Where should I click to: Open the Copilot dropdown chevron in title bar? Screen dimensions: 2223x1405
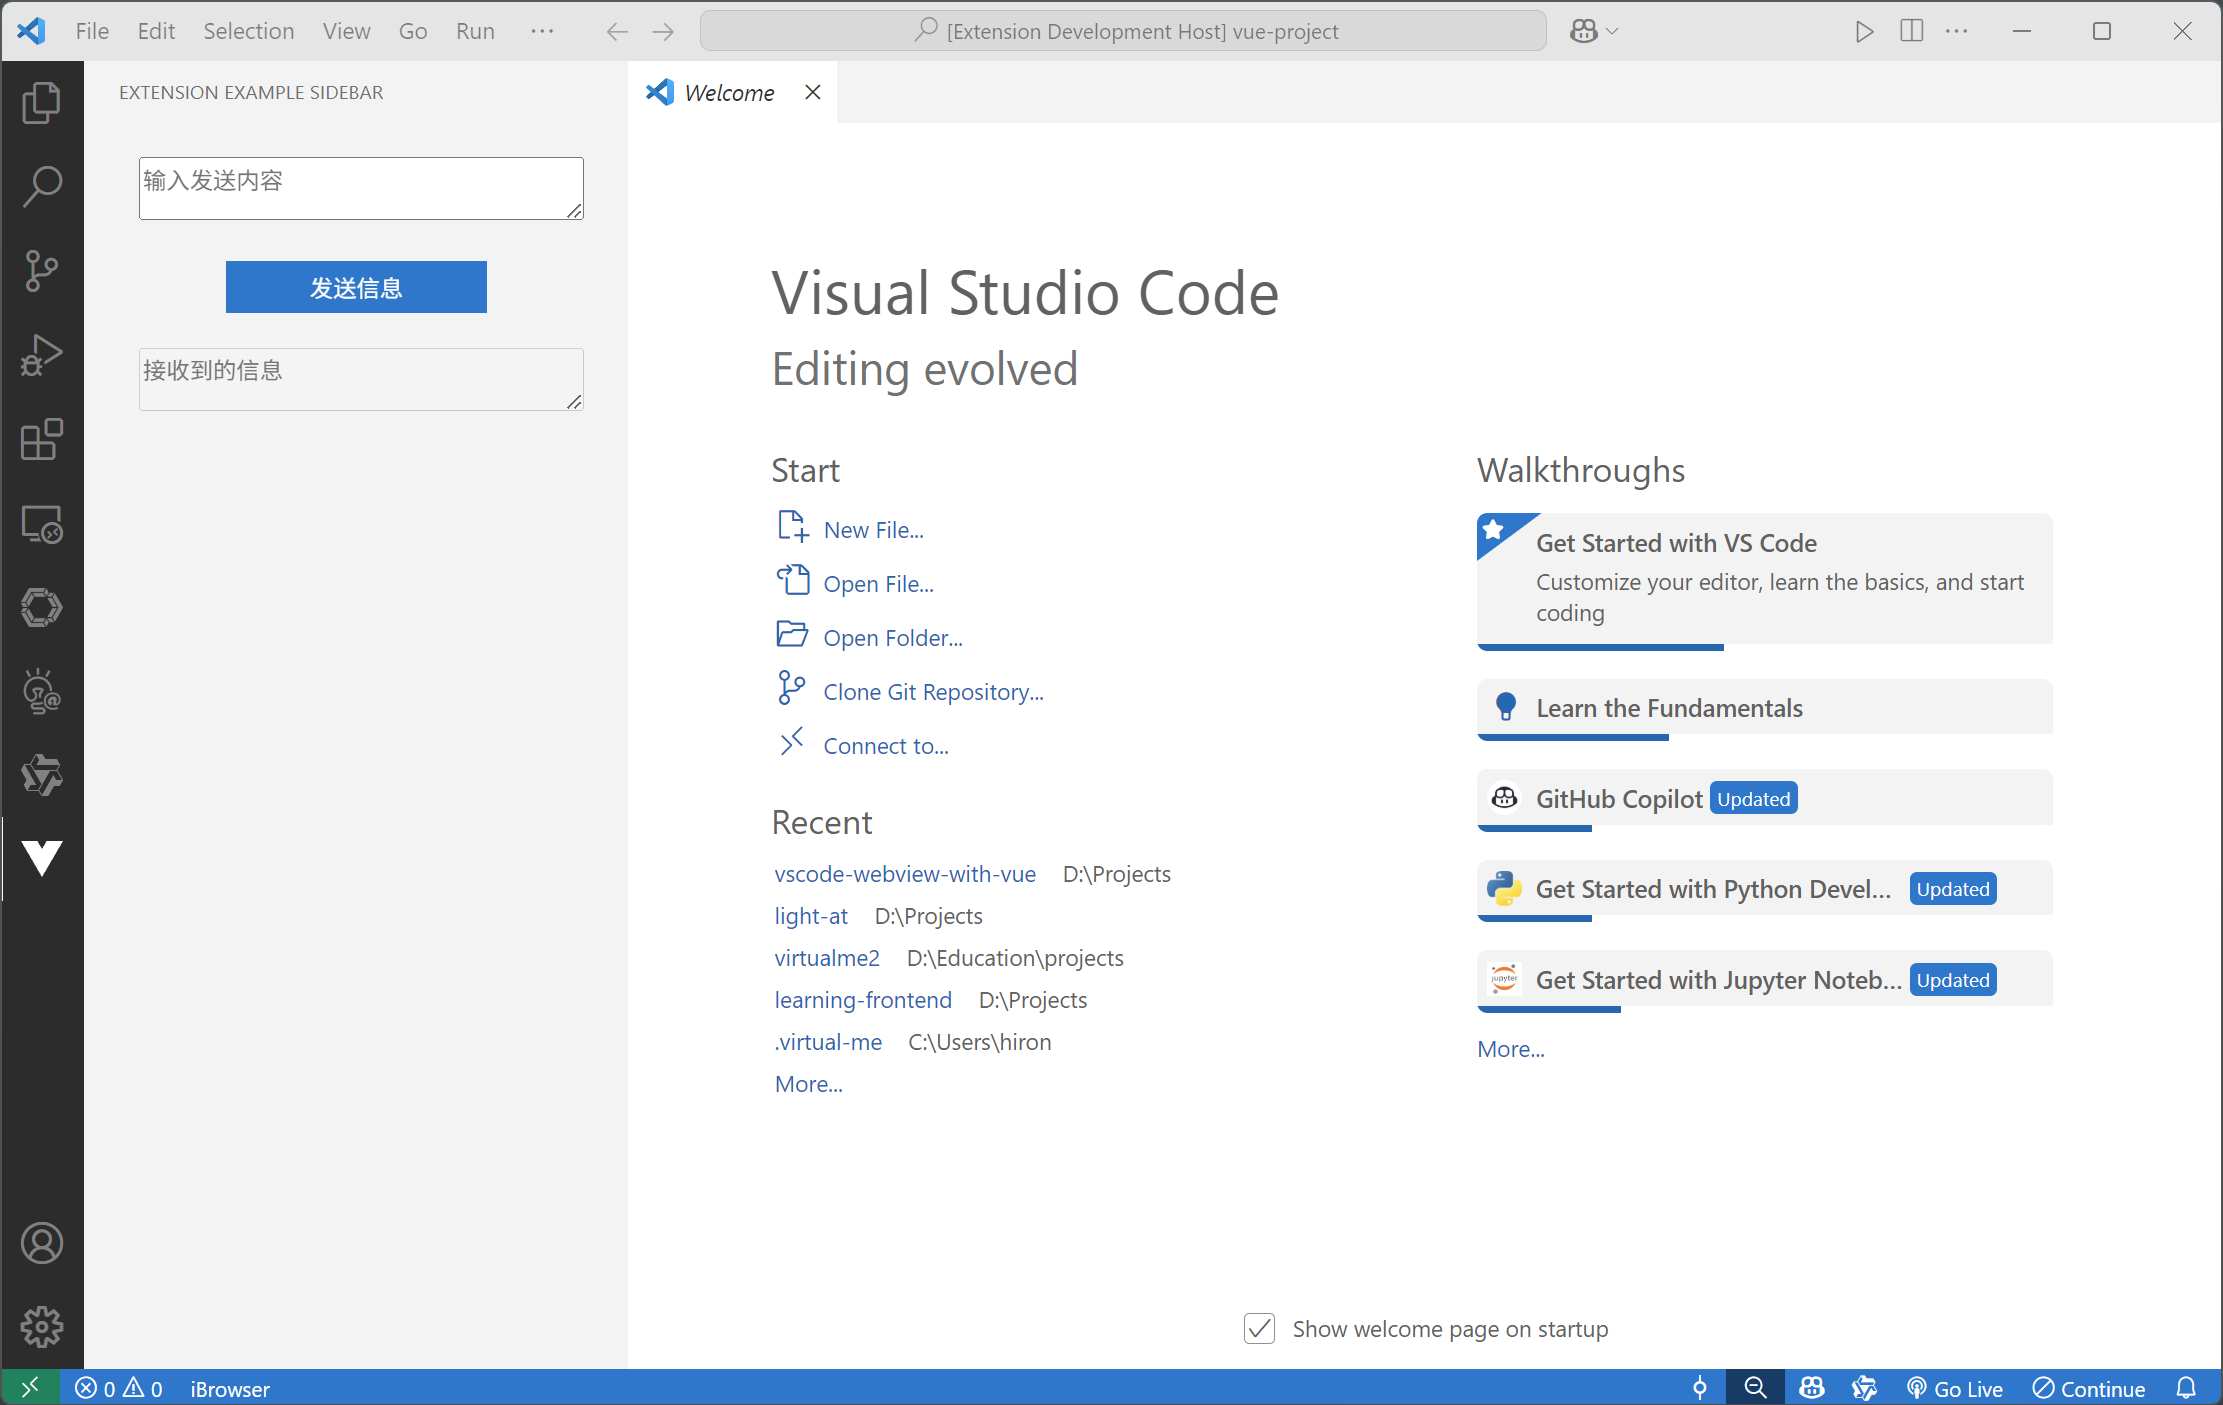1612,31
